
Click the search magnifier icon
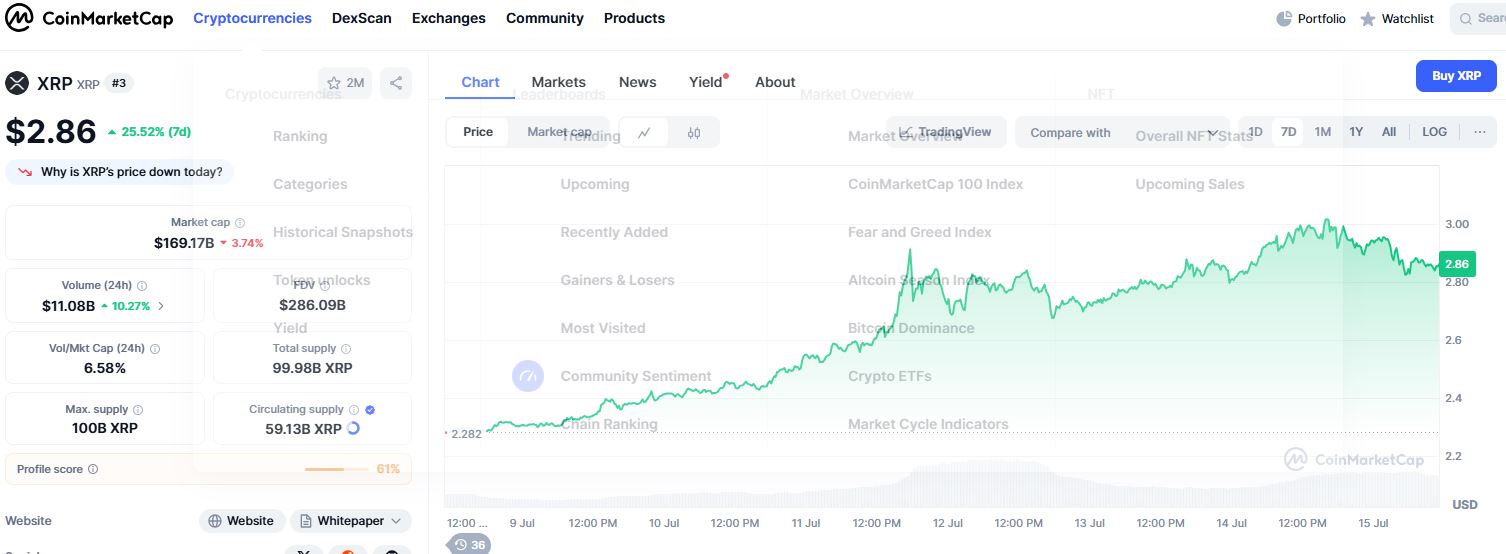[1466, 19]
